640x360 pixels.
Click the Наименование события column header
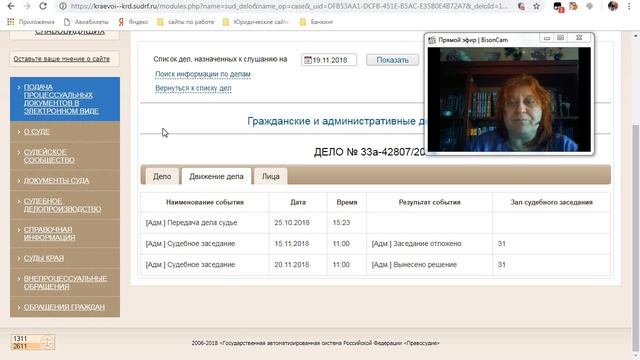click(x=205, y=202)
